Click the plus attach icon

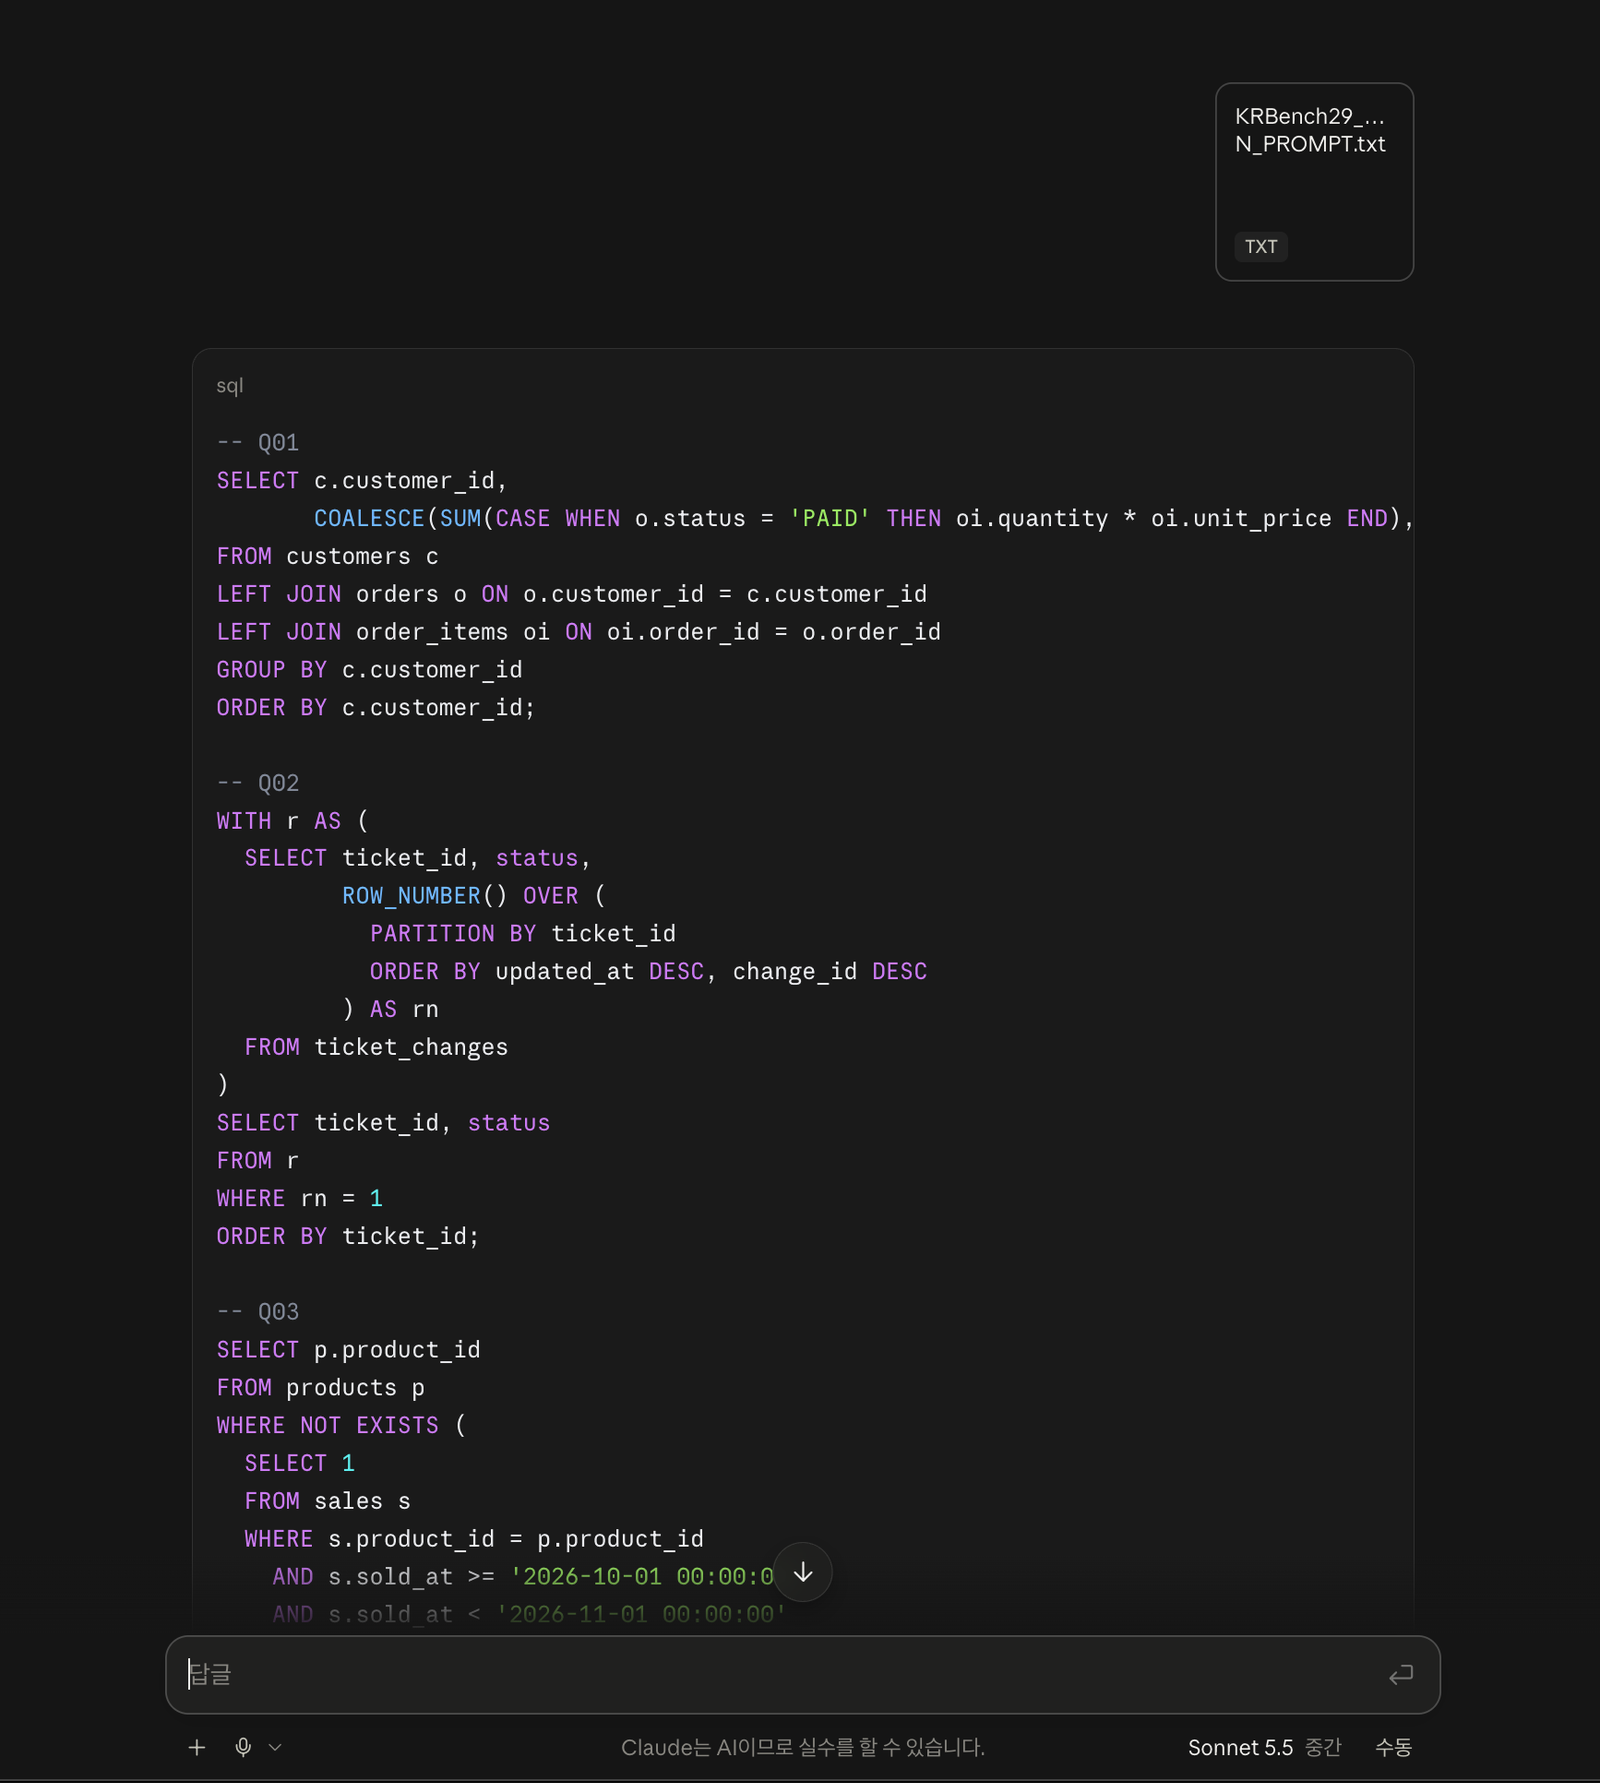coord(197,1747)
